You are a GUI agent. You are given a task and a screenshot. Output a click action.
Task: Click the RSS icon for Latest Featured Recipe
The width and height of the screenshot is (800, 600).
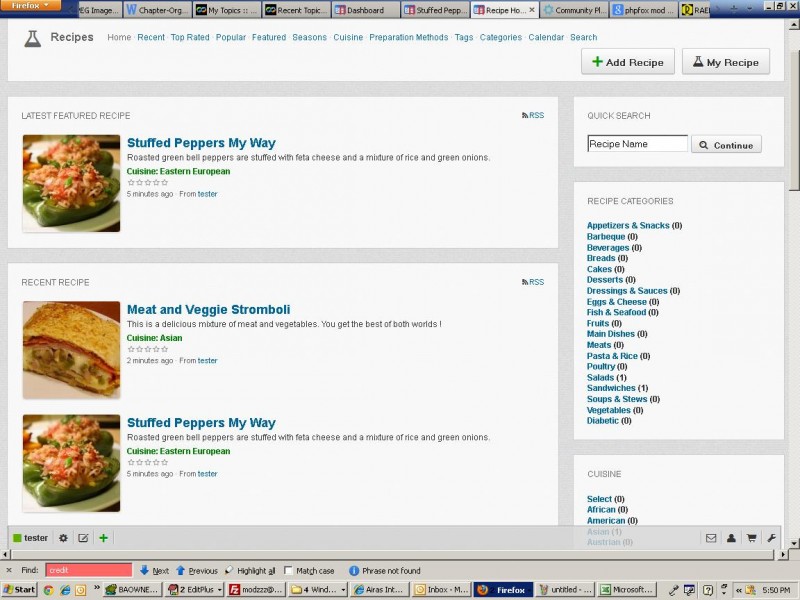pos(533,115)
